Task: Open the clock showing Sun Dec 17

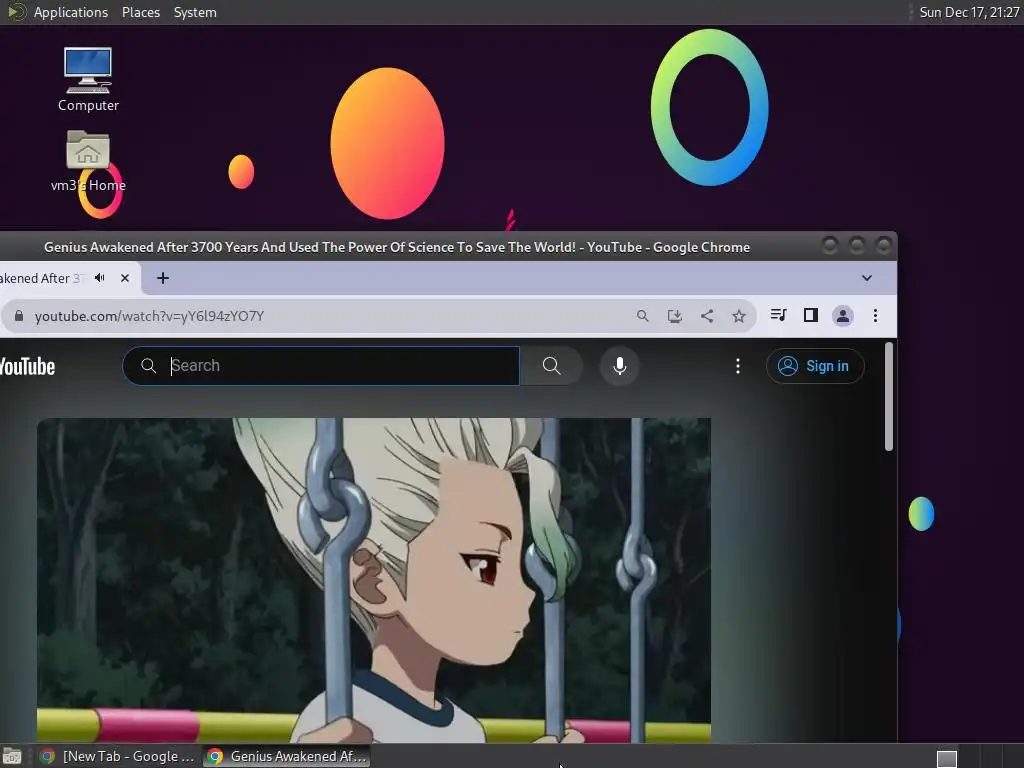Action: point(969,12)
